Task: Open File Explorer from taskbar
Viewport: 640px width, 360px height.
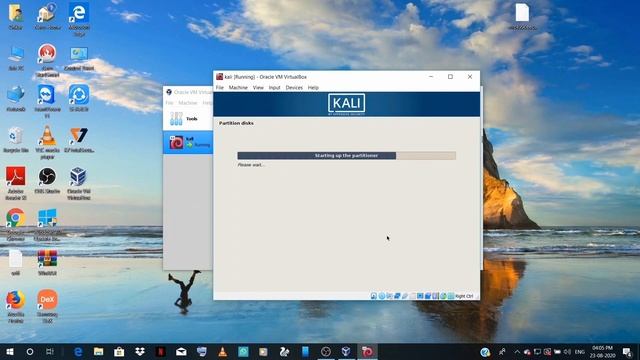Action: click(98, 351)
